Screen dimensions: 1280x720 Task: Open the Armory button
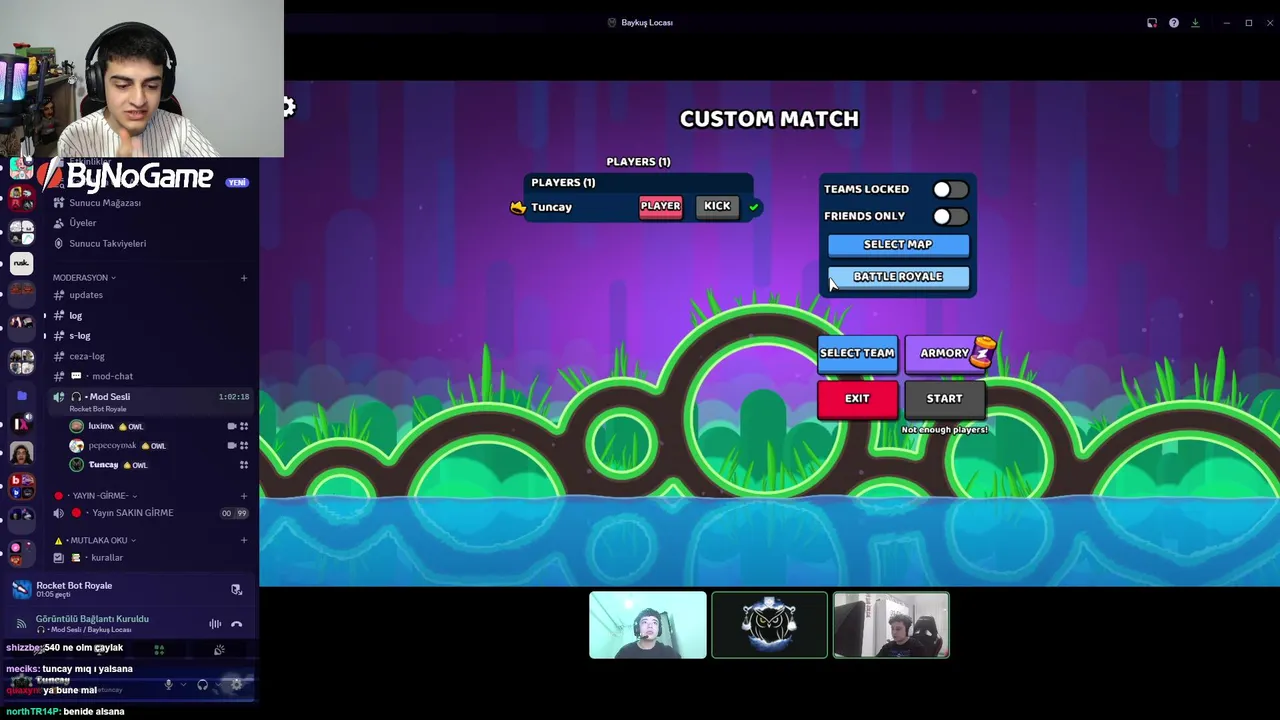(944, 354)
